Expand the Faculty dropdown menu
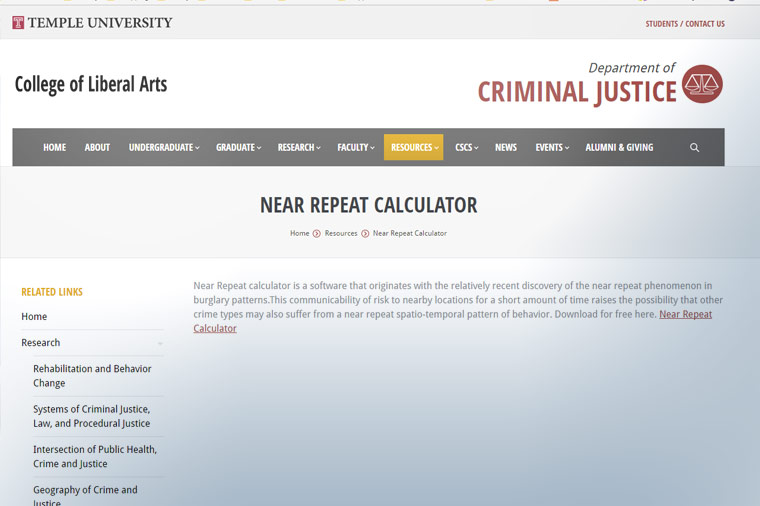760x506 pixels. [x=356, y=147]
